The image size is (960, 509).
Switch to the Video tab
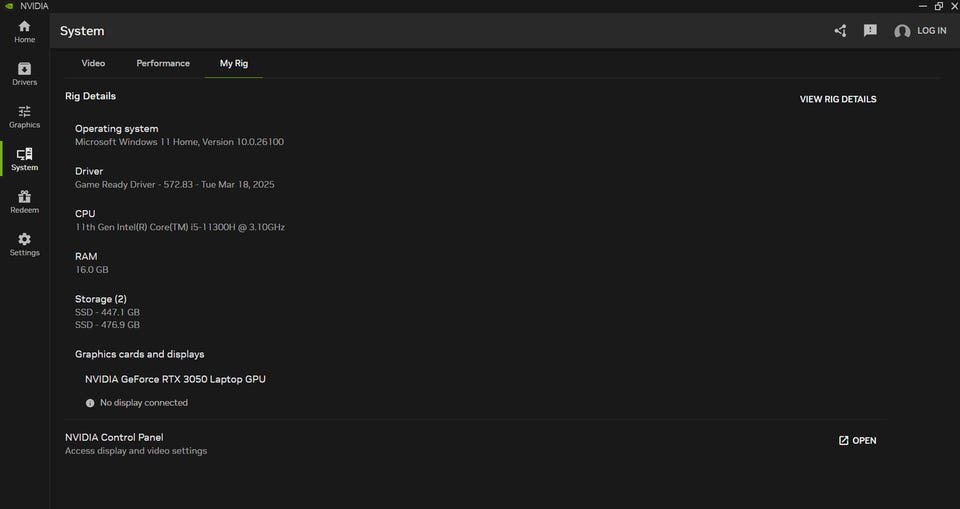tap(93, 63)
